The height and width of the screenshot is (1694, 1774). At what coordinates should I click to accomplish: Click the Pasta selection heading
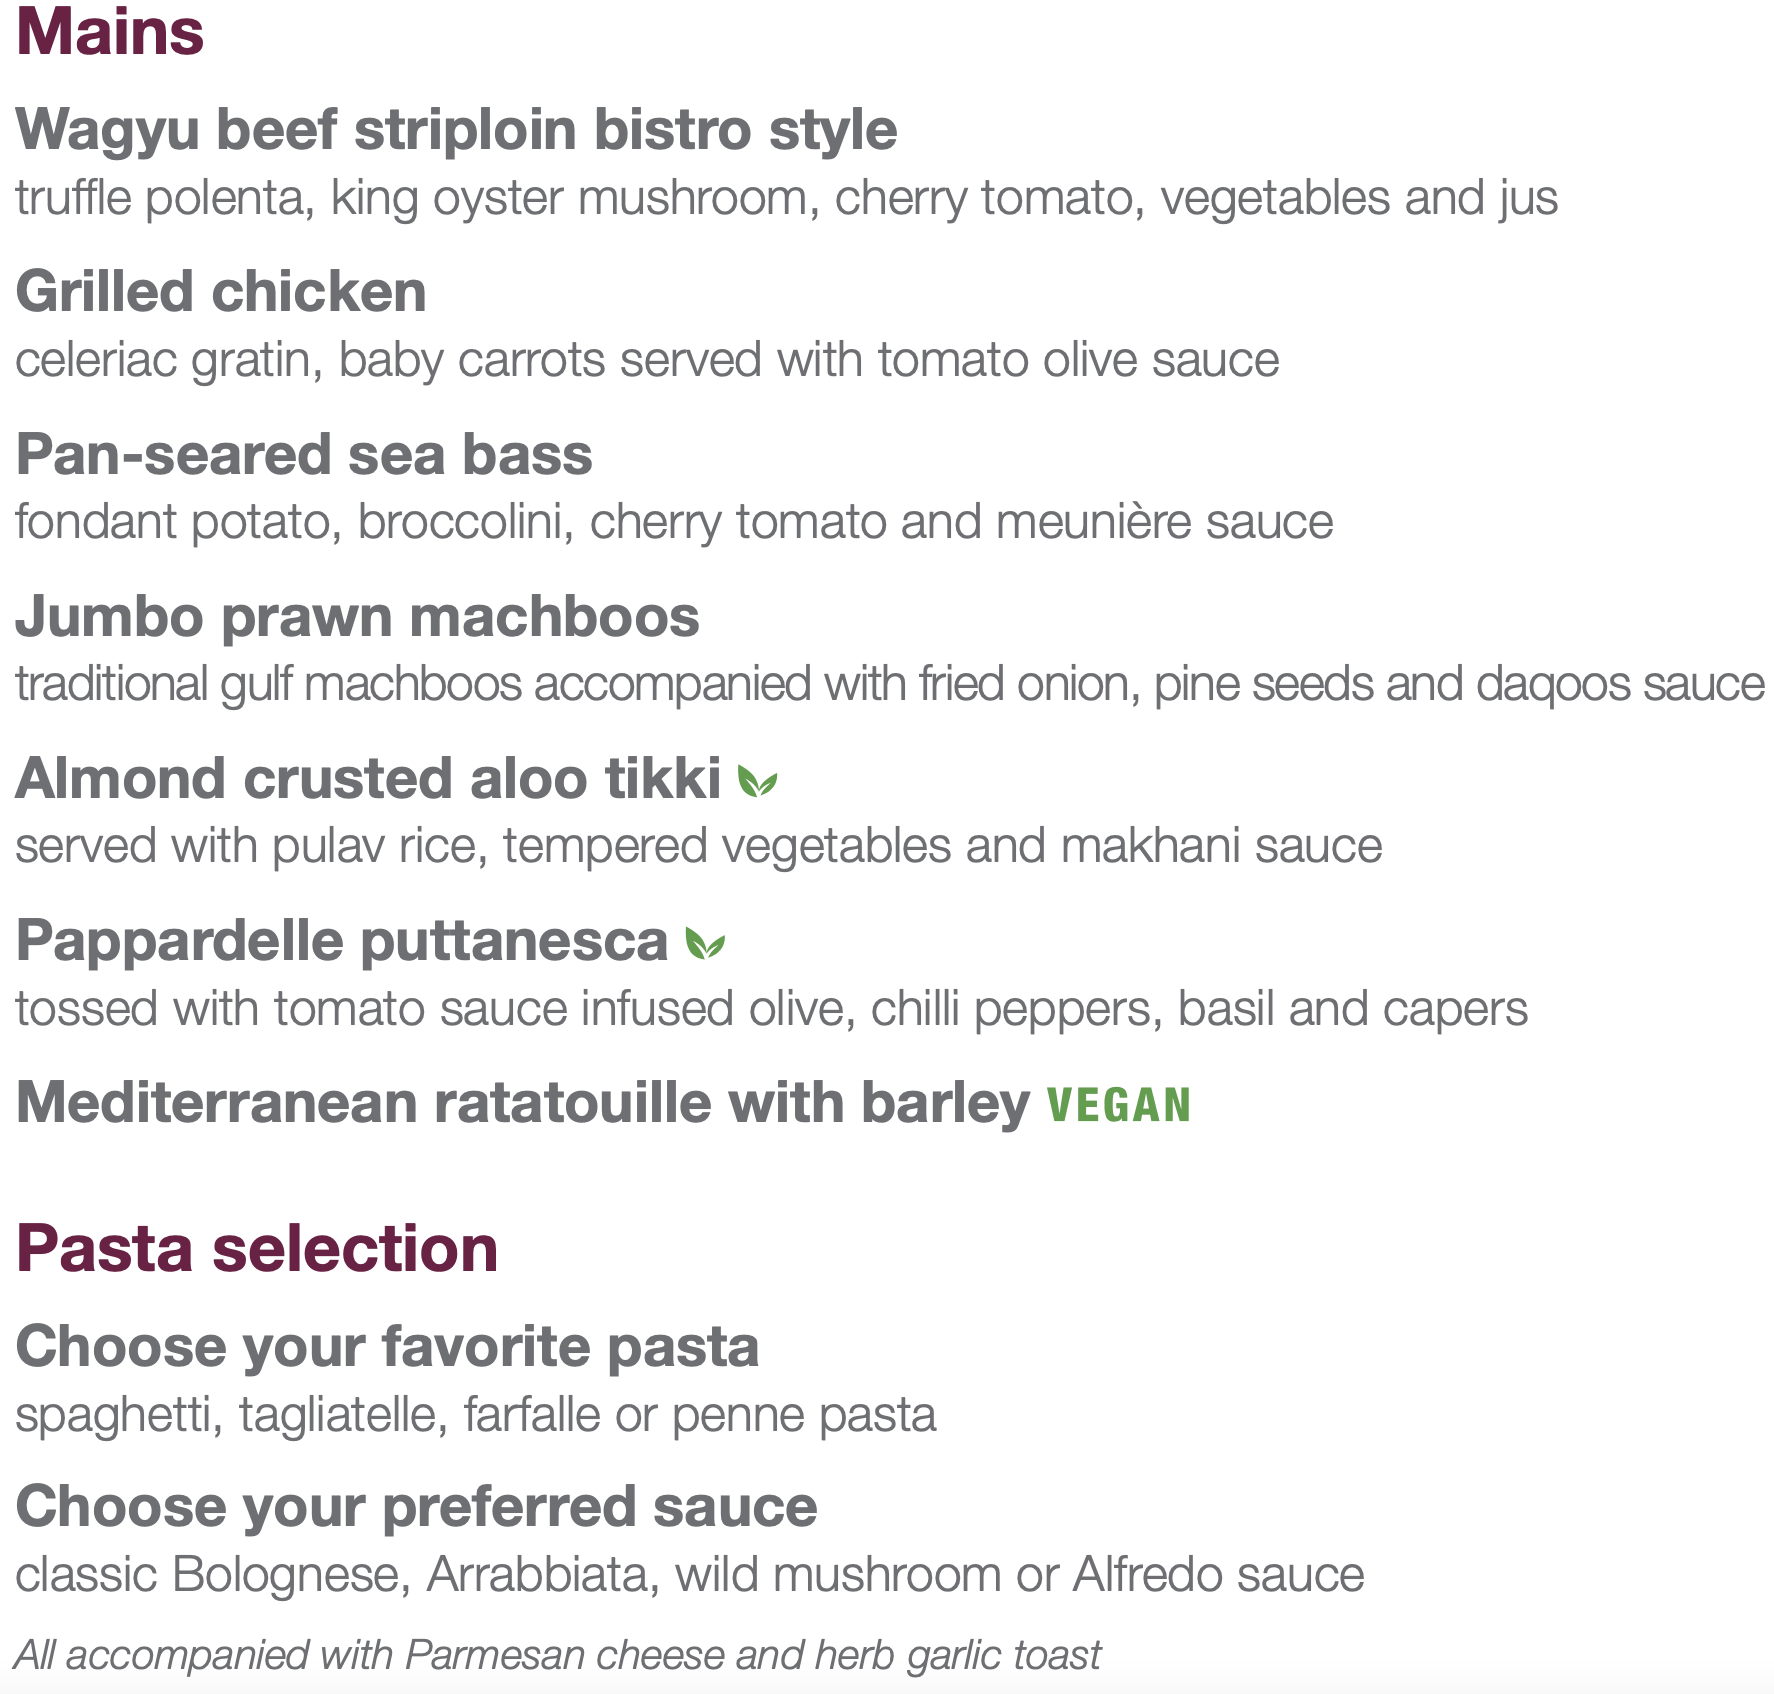pyautogui.click(x=257, y=1249)
